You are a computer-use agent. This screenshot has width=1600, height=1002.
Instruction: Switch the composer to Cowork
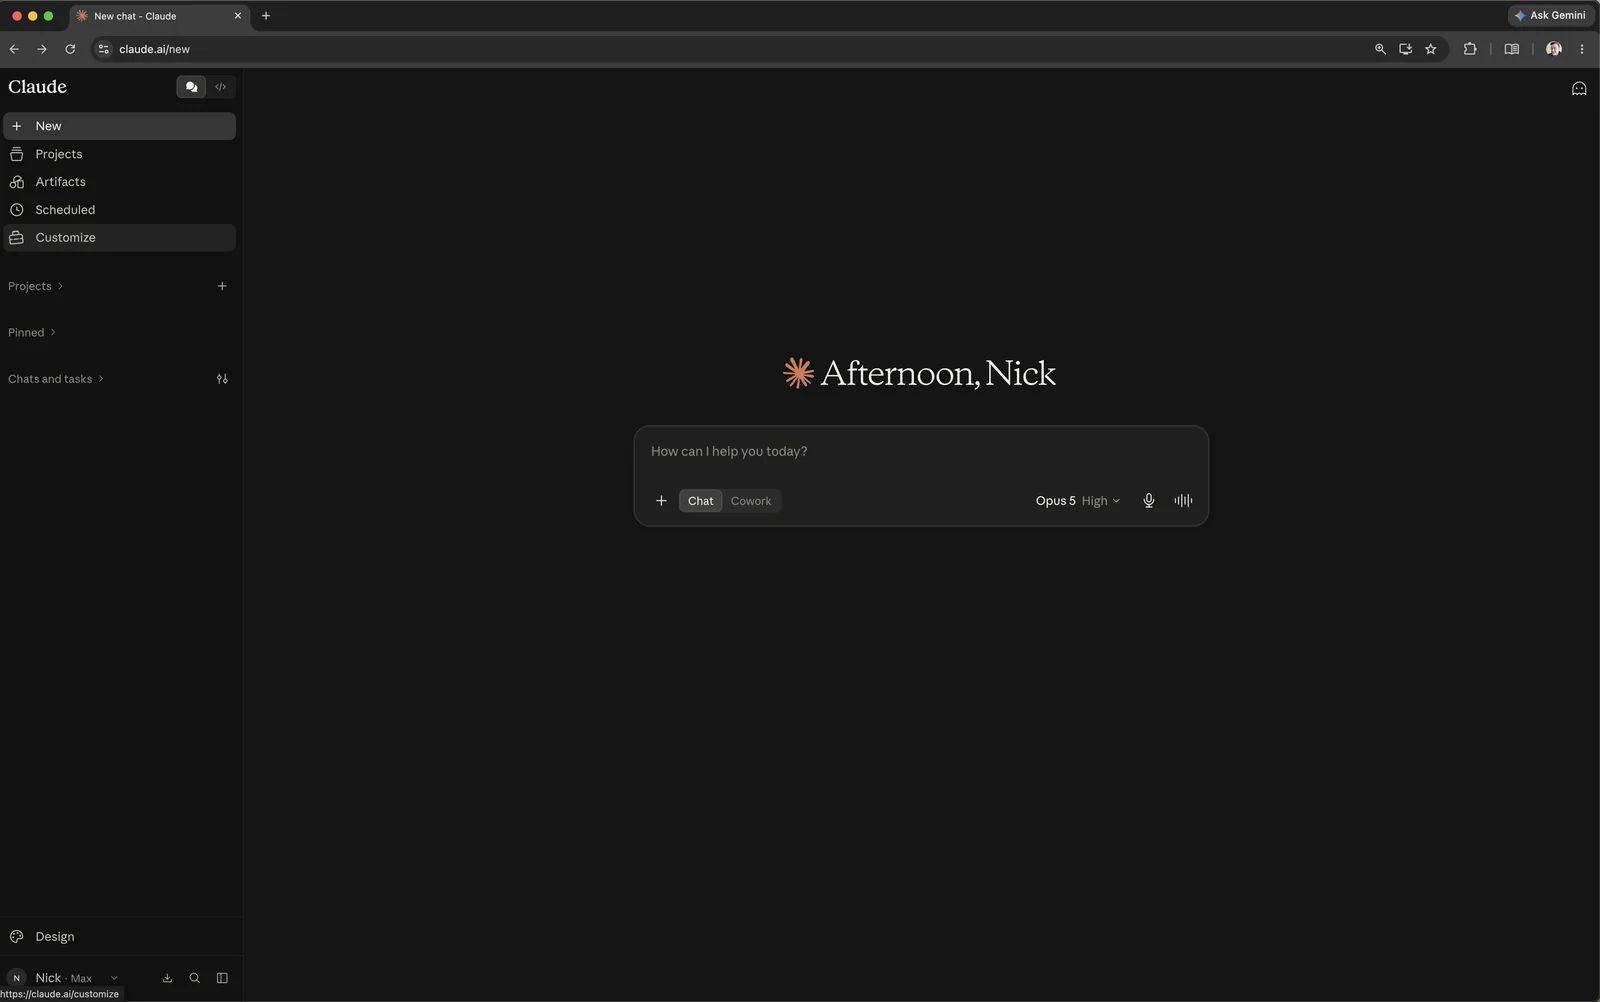[x=751, y=501]
